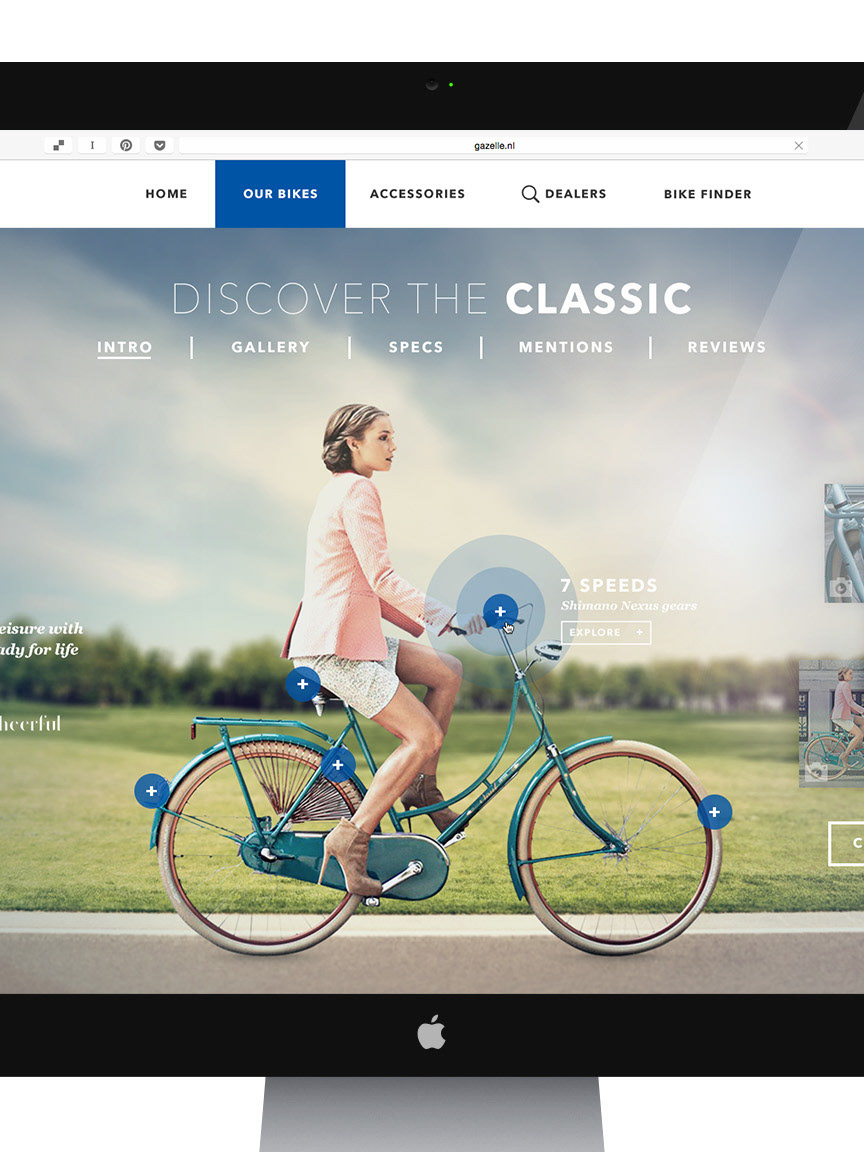Click the Pinterest icon in browser toolbar
The height and width of the screenshot is (1152, 864).
click(x=126, y=145)
